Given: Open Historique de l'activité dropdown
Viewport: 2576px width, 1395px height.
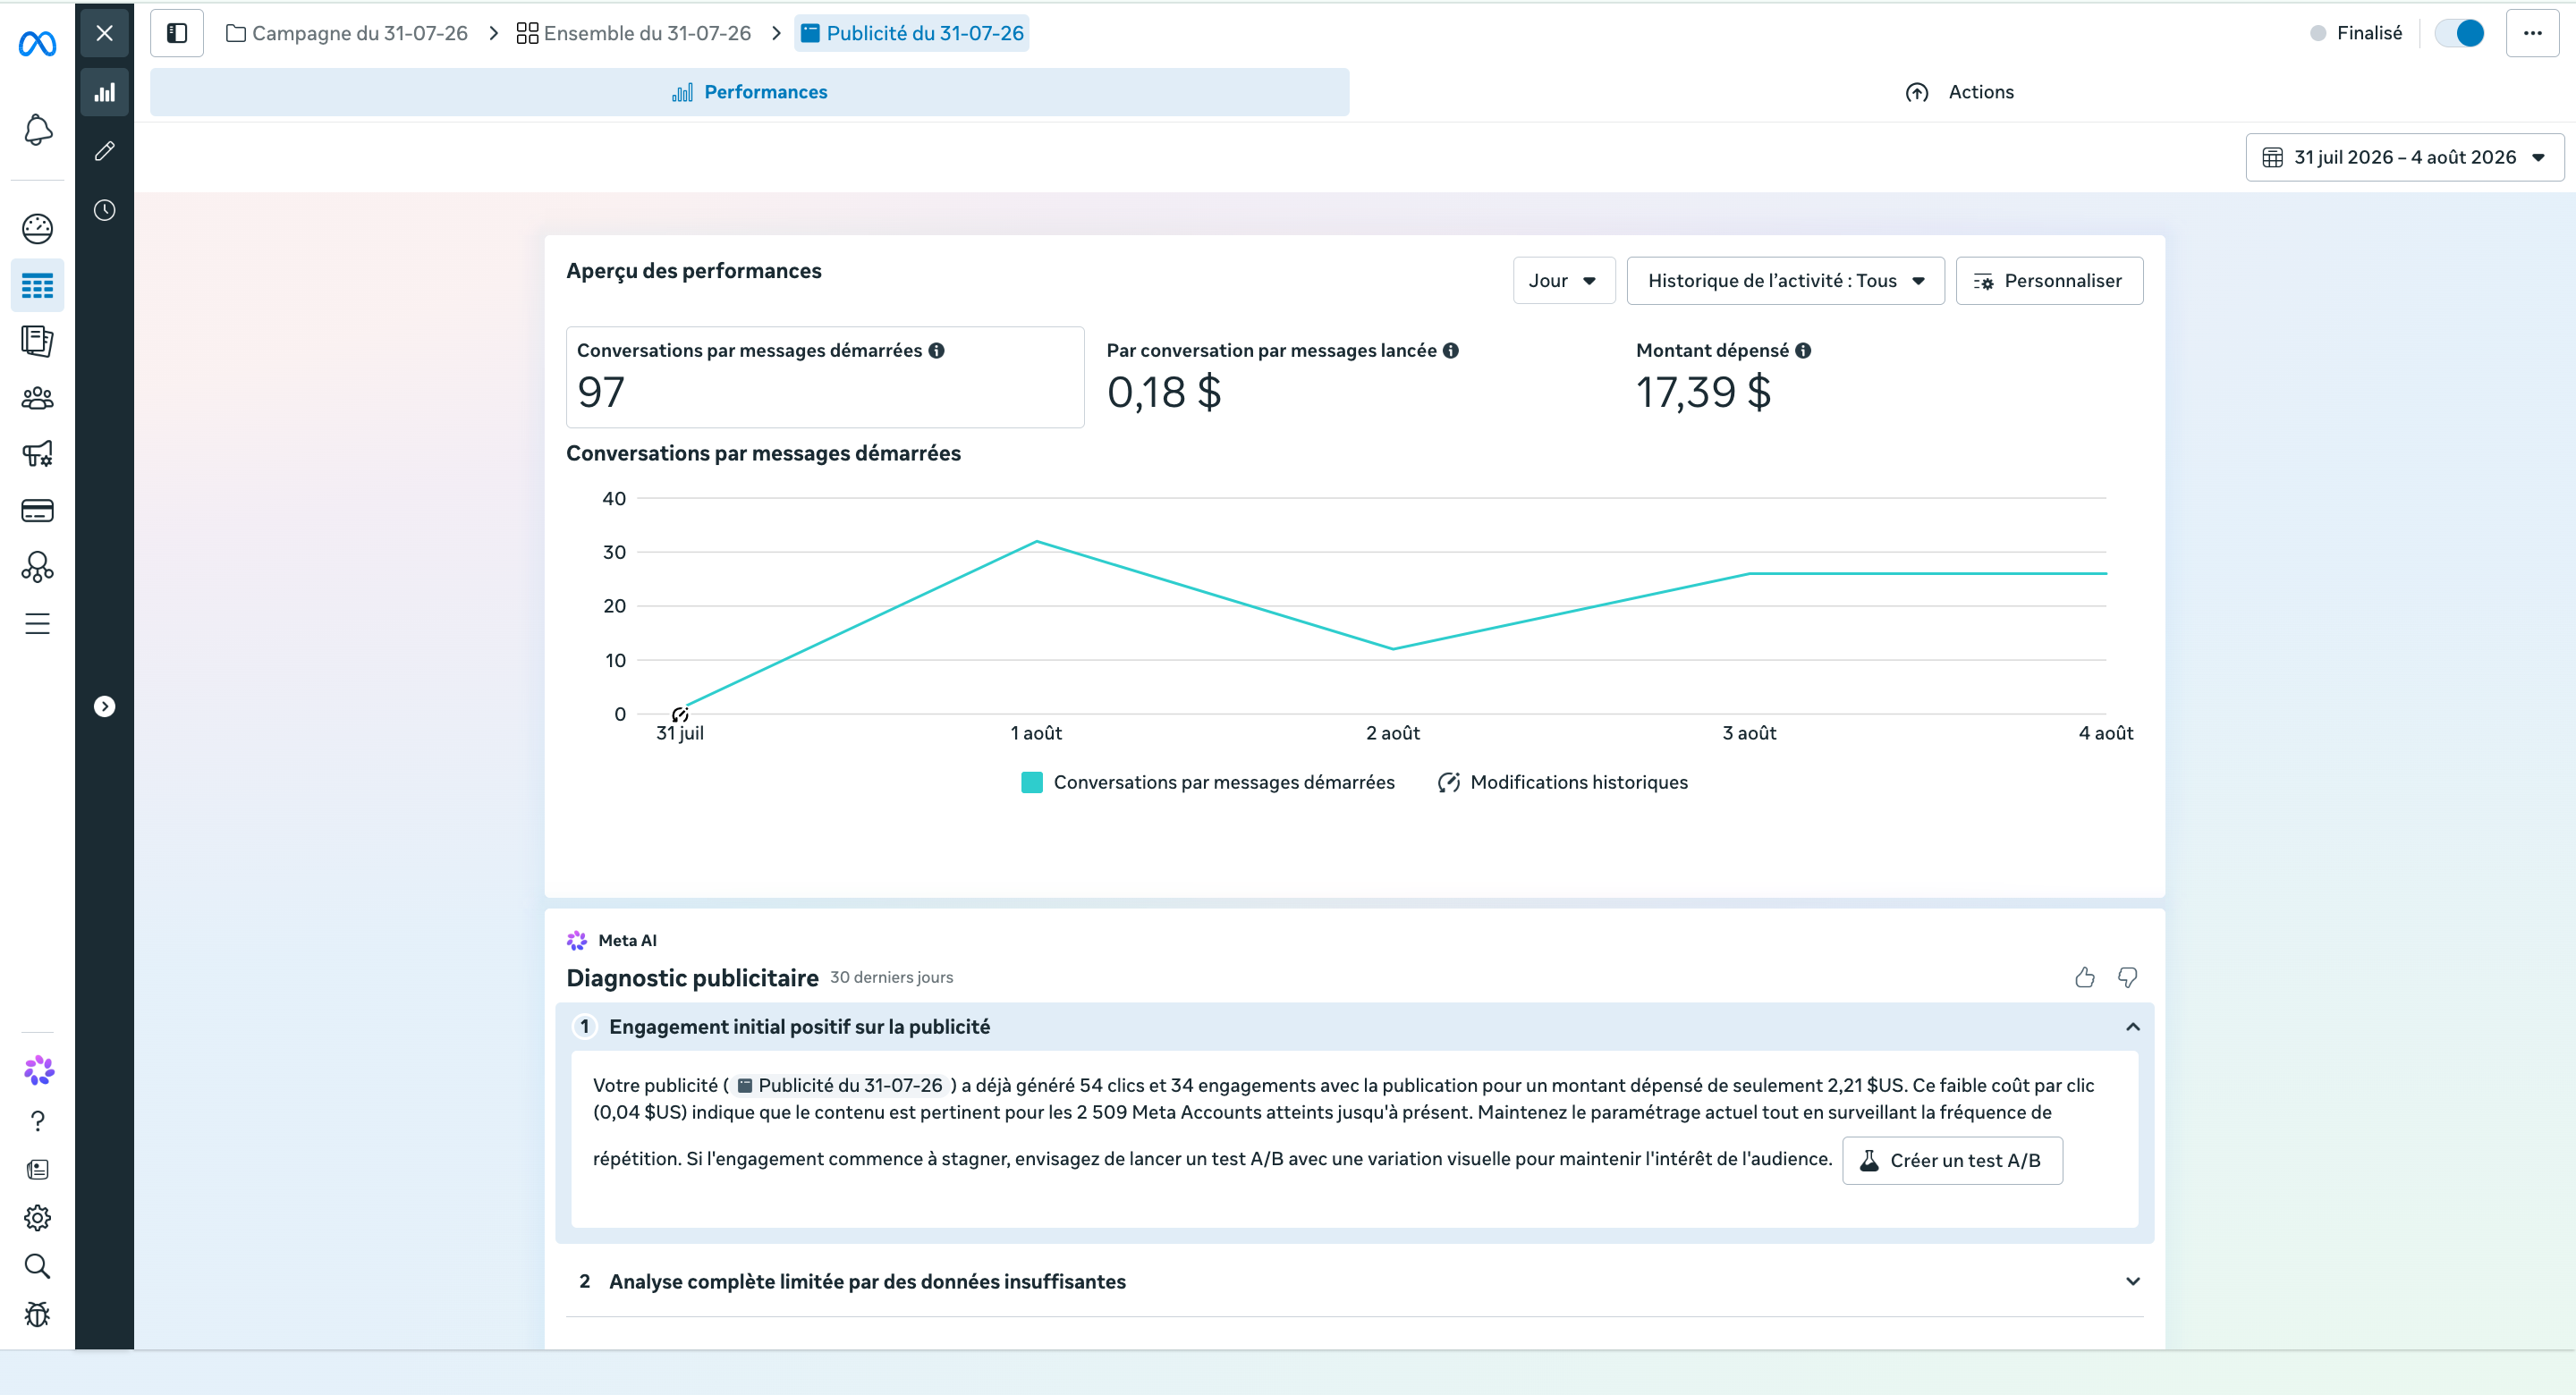Looking at the screenshot, I should tap(1785, 281).
